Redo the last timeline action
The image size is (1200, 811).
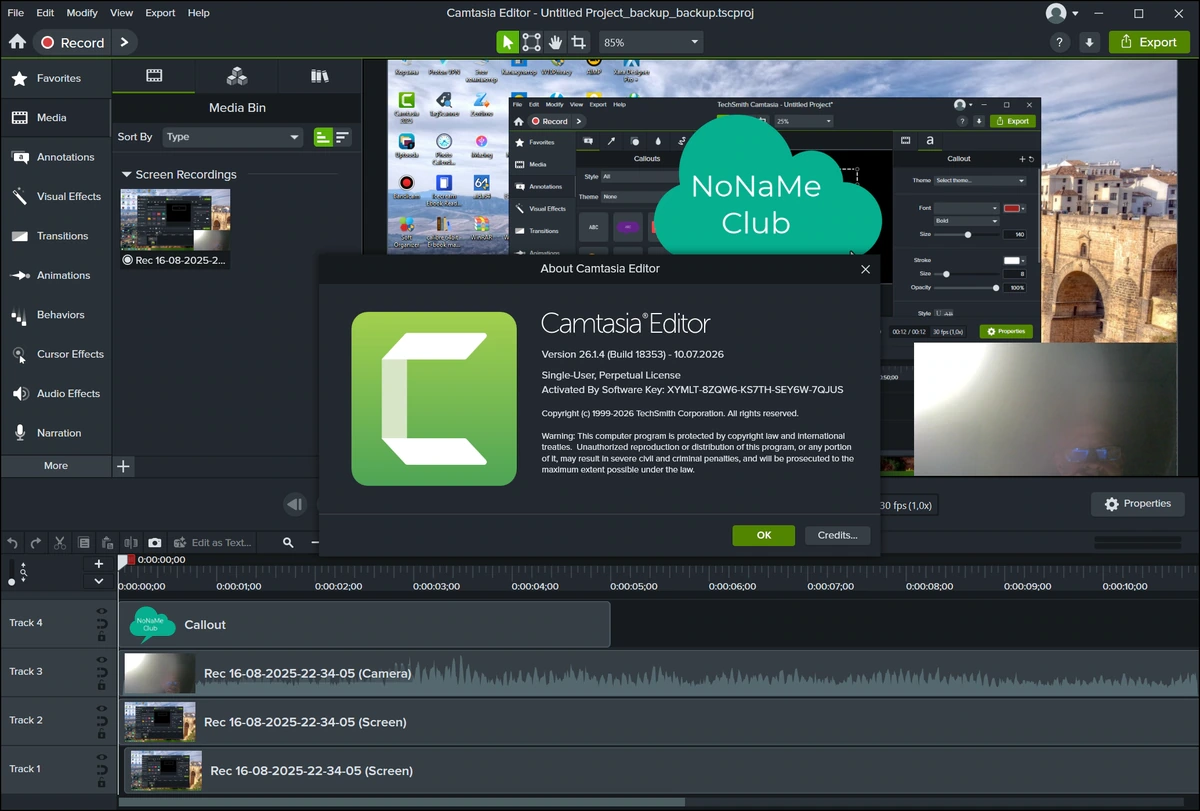(x=36, y=543)
